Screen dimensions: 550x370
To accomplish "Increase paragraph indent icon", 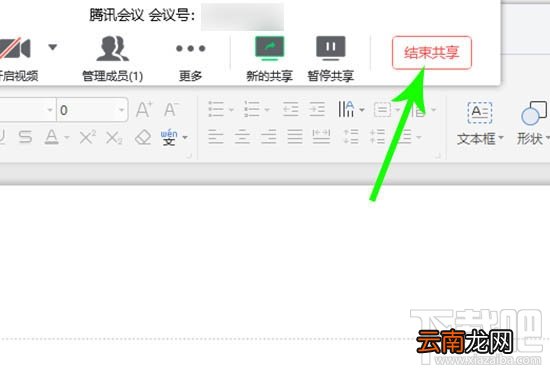I will 317,109.
